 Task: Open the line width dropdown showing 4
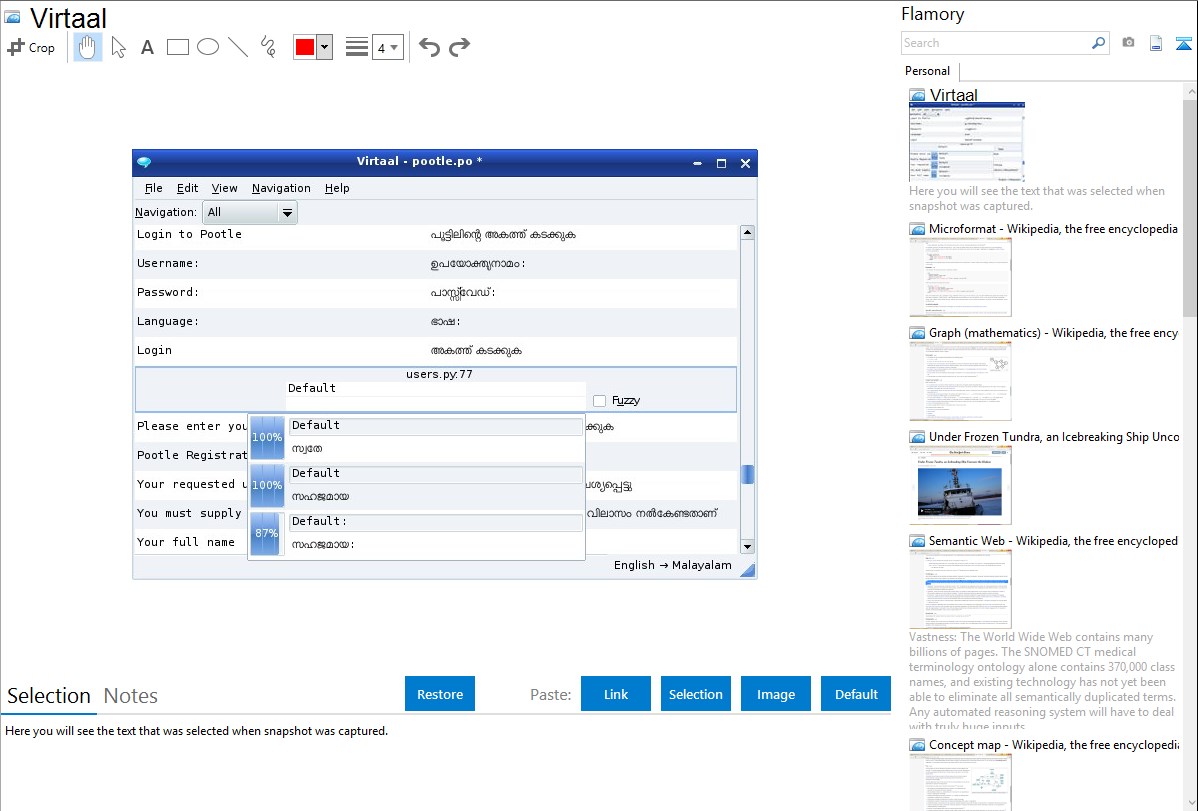pos(388,47)
